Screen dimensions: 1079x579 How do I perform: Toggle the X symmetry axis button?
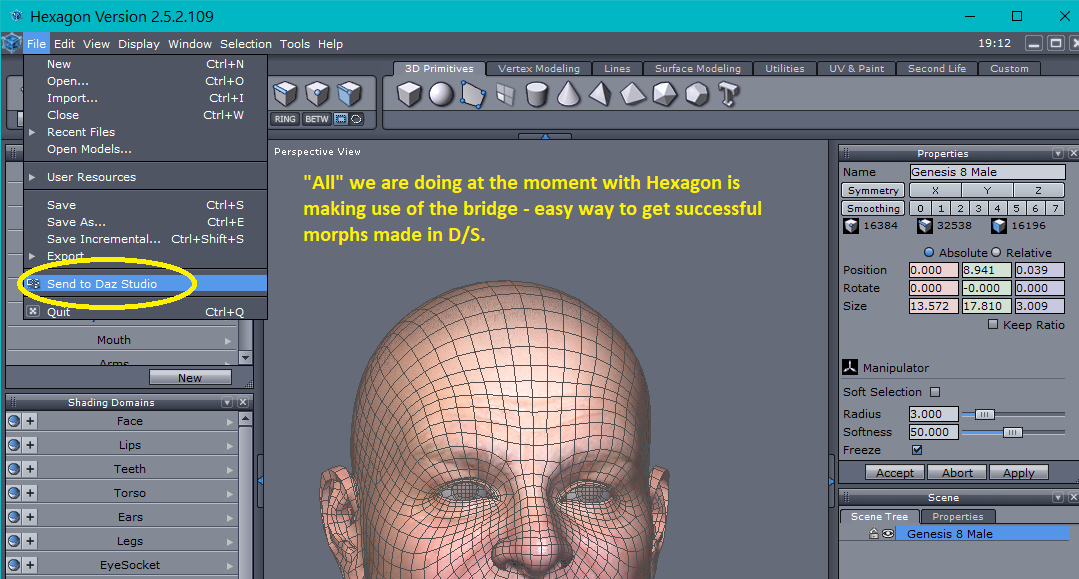[935, 190]
